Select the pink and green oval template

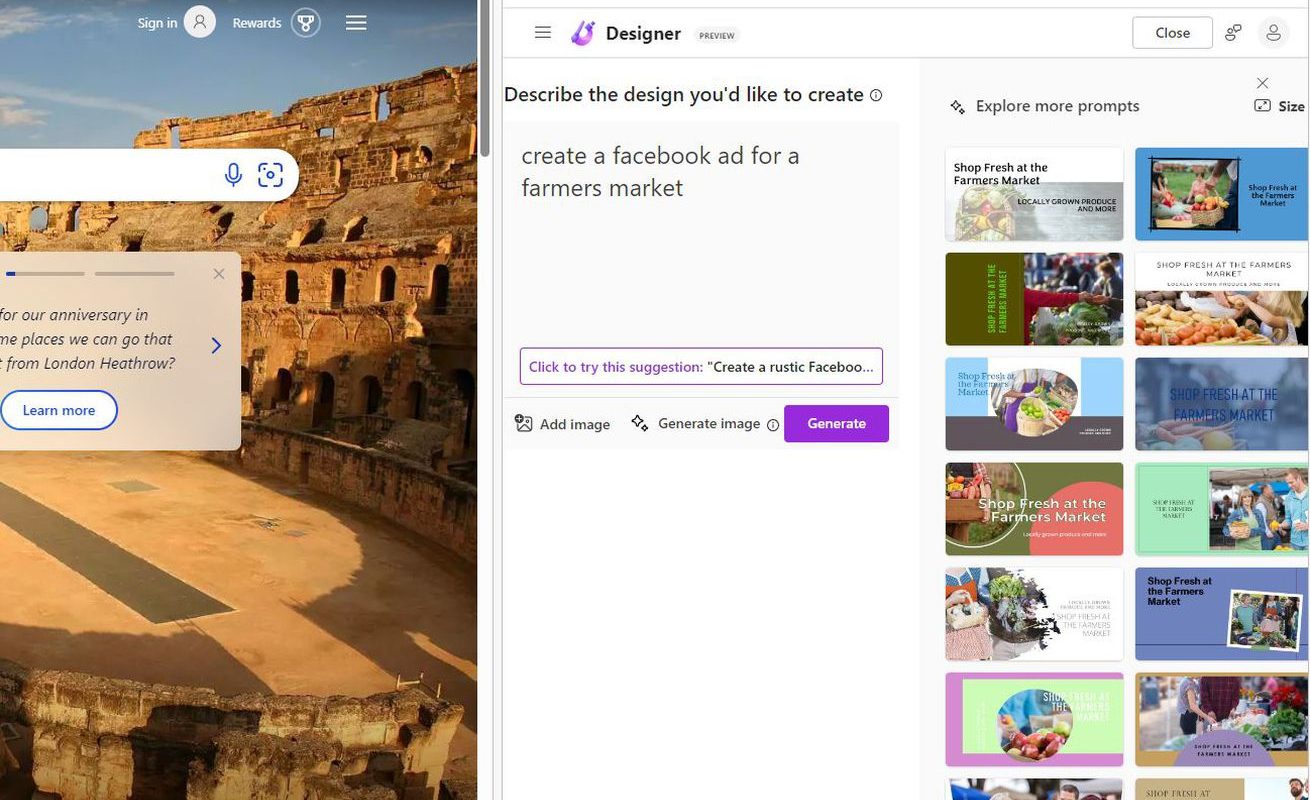click(x=1034, y=719)
